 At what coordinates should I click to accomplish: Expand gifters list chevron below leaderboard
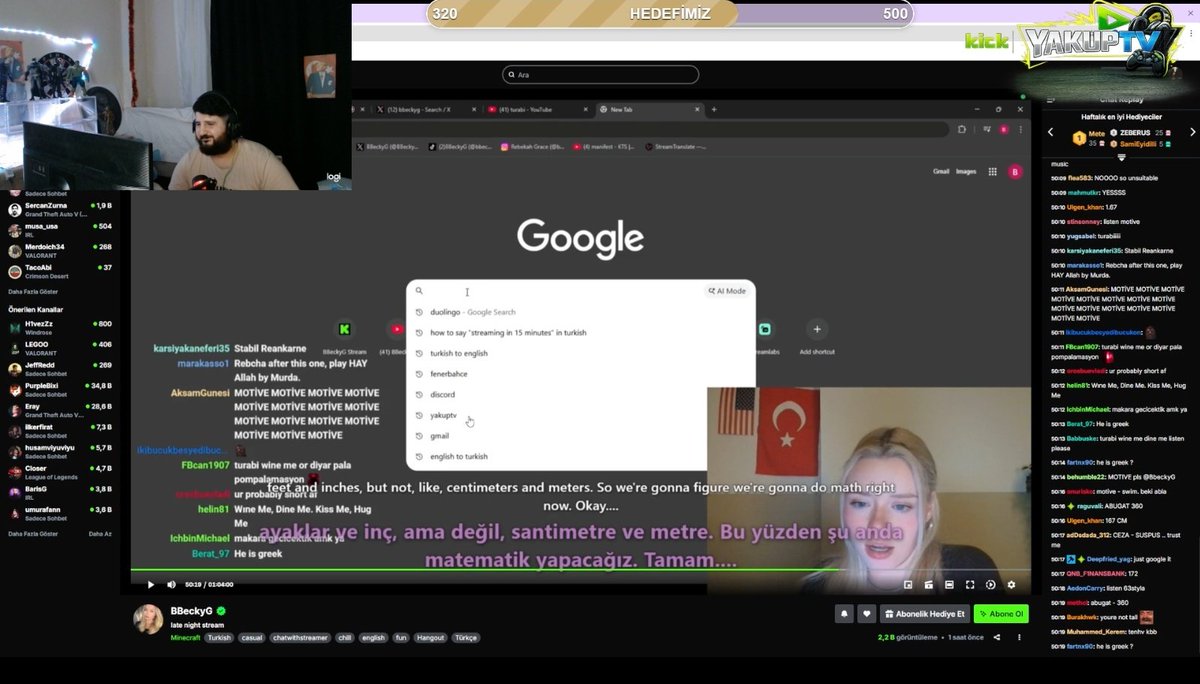(1121, 157)
